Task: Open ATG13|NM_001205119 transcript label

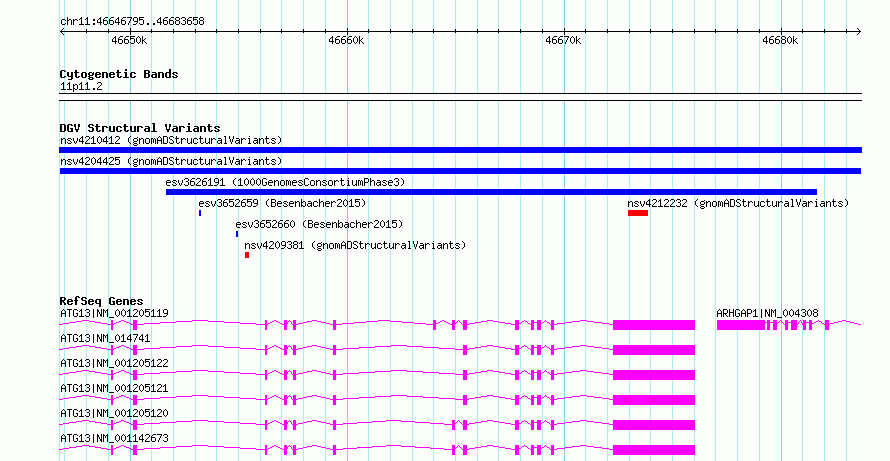Action: point(114,313)
